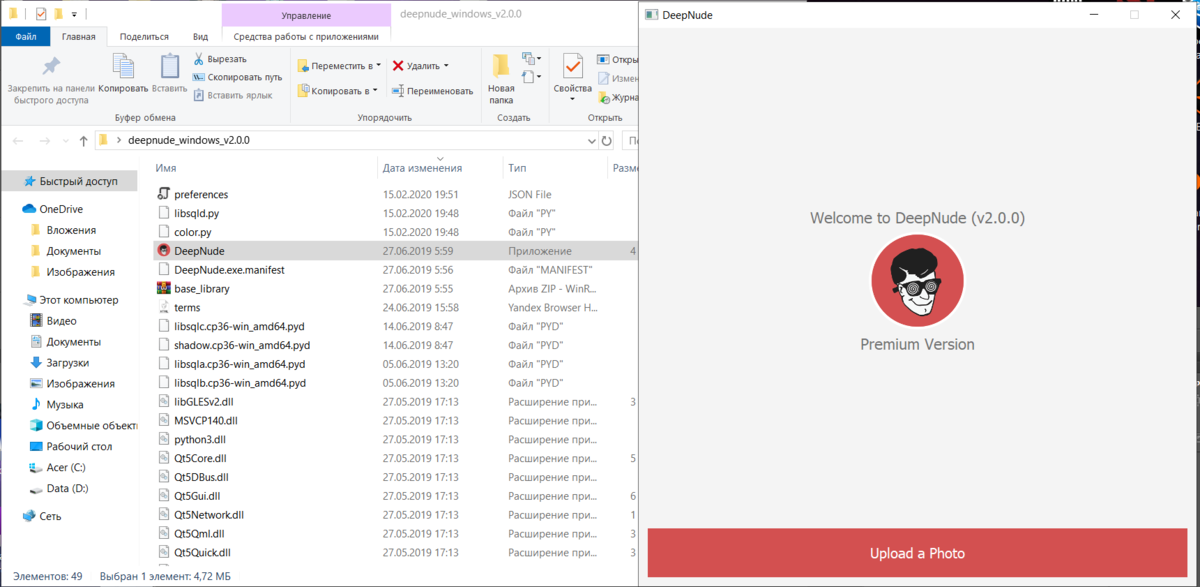Viewport: 1200px width, 587px height.
Task: Click the address bar path deepnude_windows_v2.0.0
Action: coord(189,140)
